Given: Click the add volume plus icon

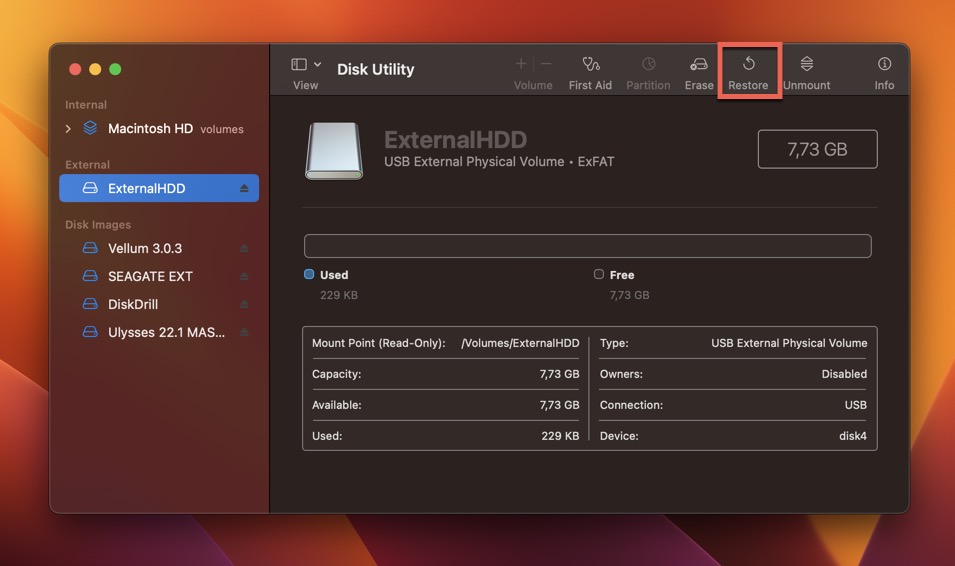Looking at the screenshot, I should tap(520, 64).
